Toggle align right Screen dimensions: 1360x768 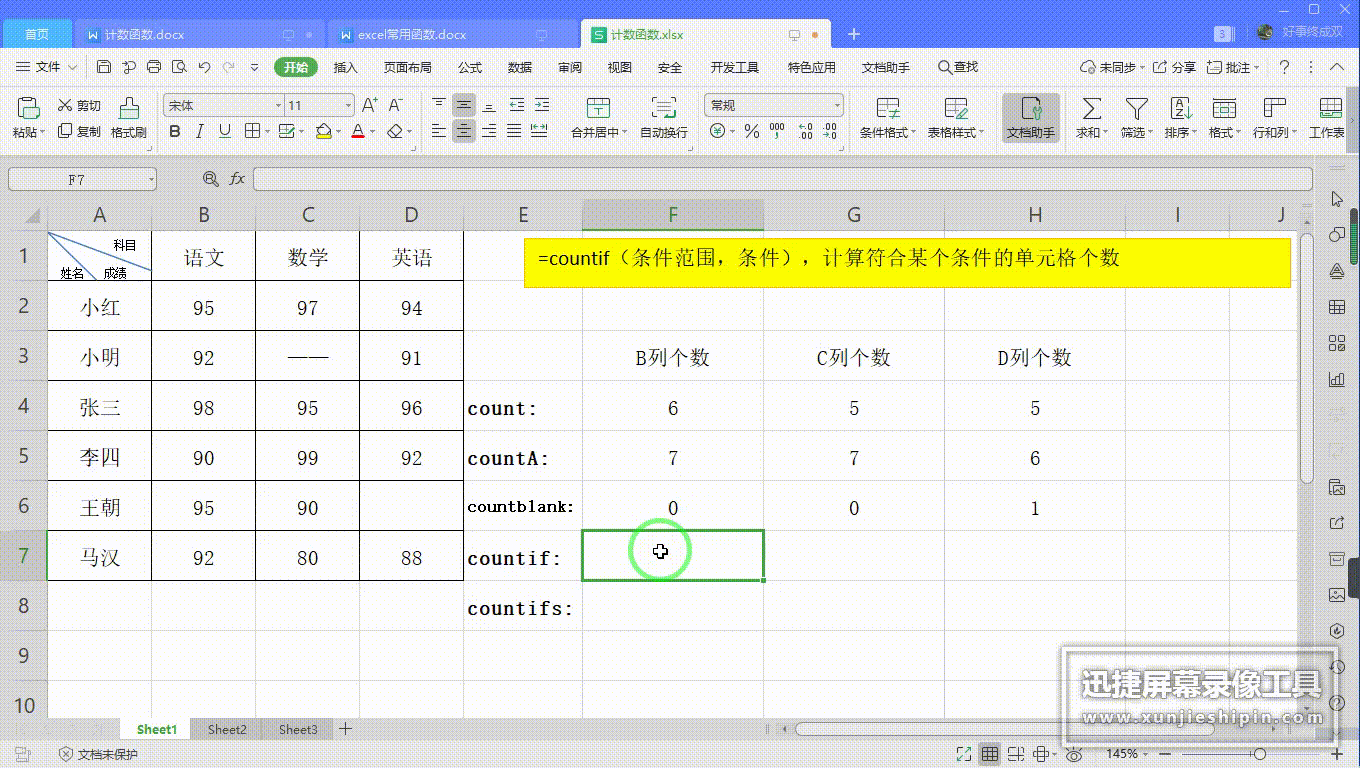pos(489,131)
